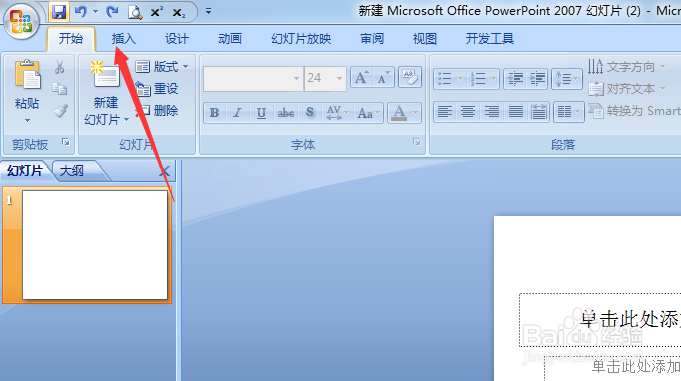Increase the list indent level

tap(538, 79)
